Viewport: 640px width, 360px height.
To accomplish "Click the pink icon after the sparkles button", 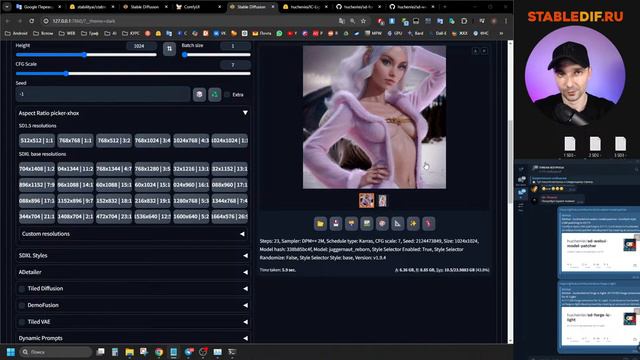I will coord(429,223).
